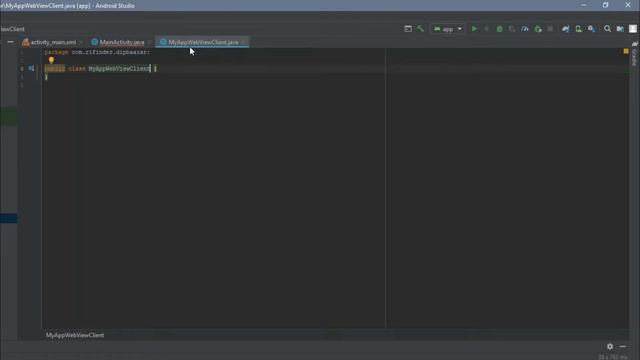Open Search Everywhere magnifier icon
Viewport: 640px width, 360px height.
click(x=607, y=29)
